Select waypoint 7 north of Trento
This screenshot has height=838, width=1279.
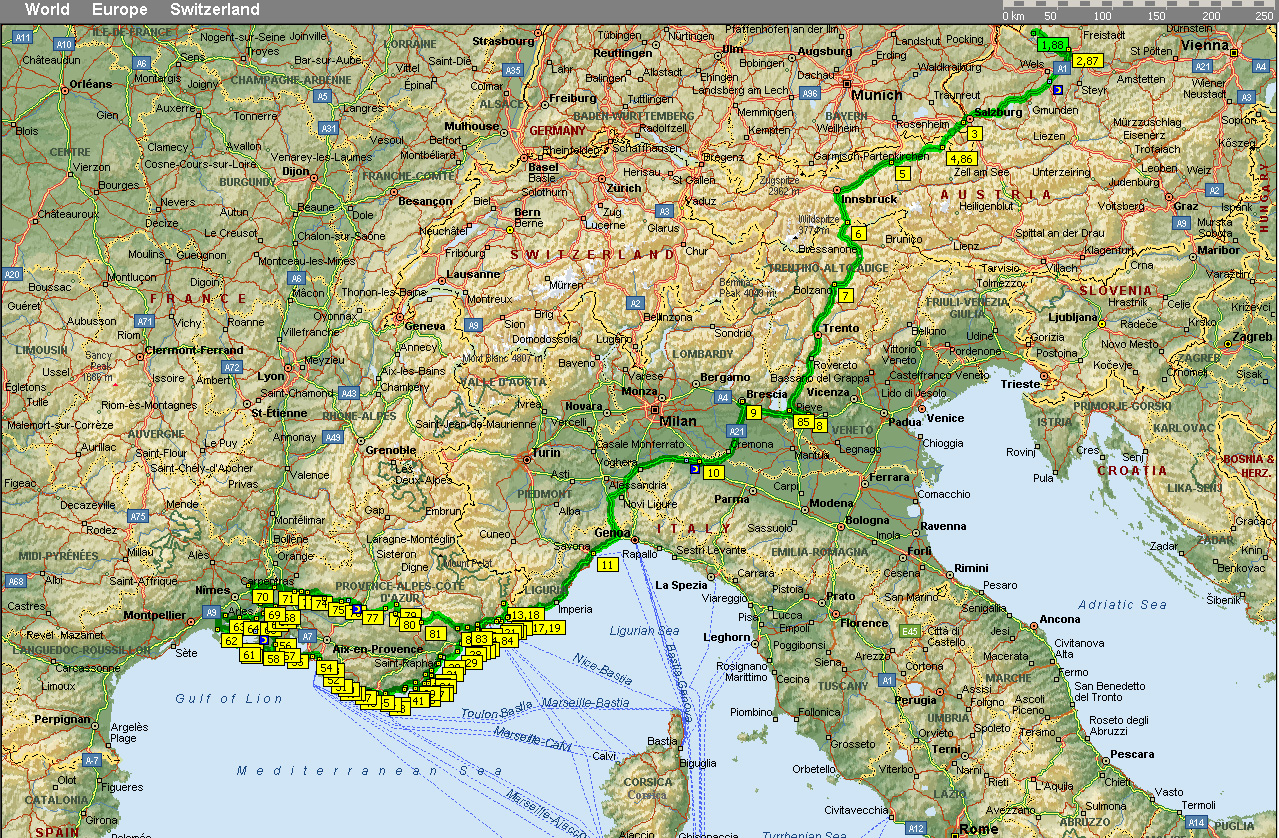[846, 296]
